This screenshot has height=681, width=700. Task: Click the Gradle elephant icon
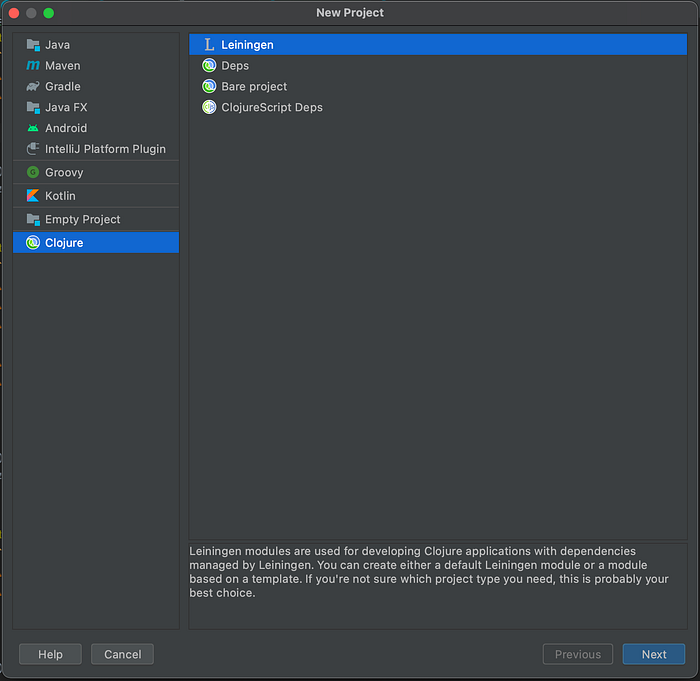coord(33,86)
